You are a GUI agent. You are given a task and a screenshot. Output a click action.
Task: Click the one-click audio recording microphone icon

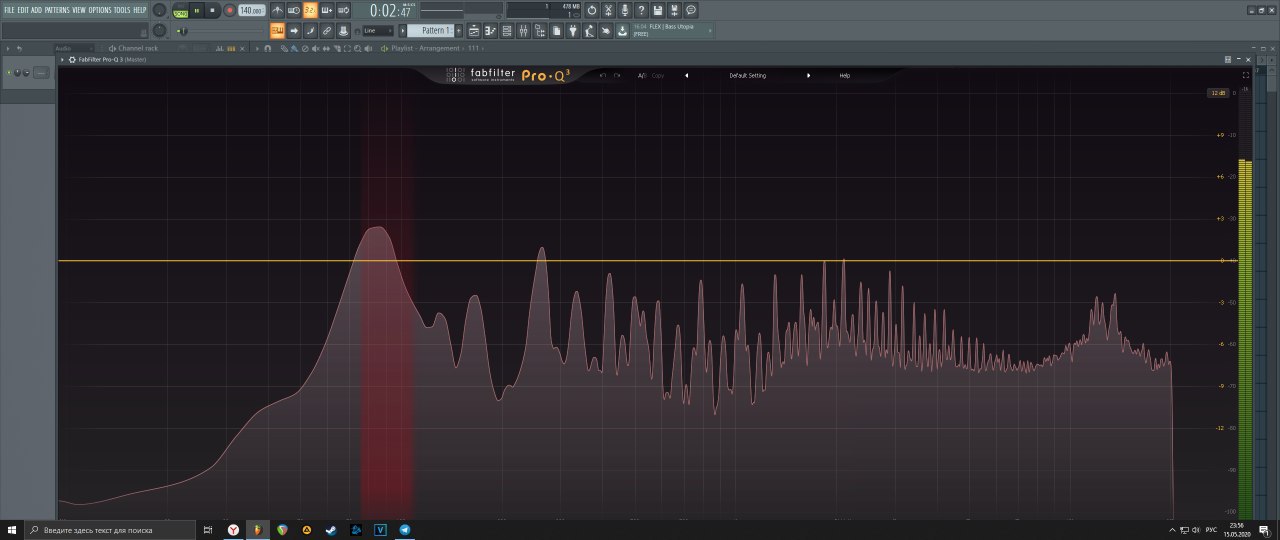[x=625, y=10]
